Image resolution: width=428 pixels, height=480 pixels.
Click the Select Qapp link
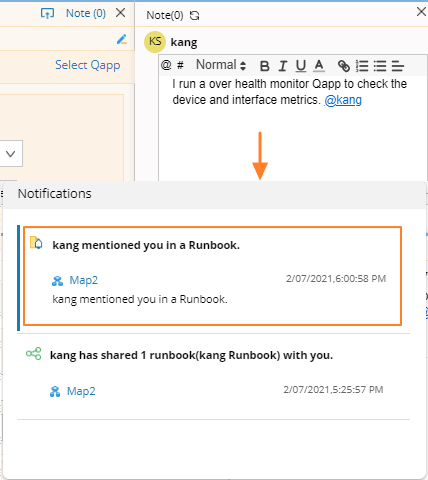(88, 65)
